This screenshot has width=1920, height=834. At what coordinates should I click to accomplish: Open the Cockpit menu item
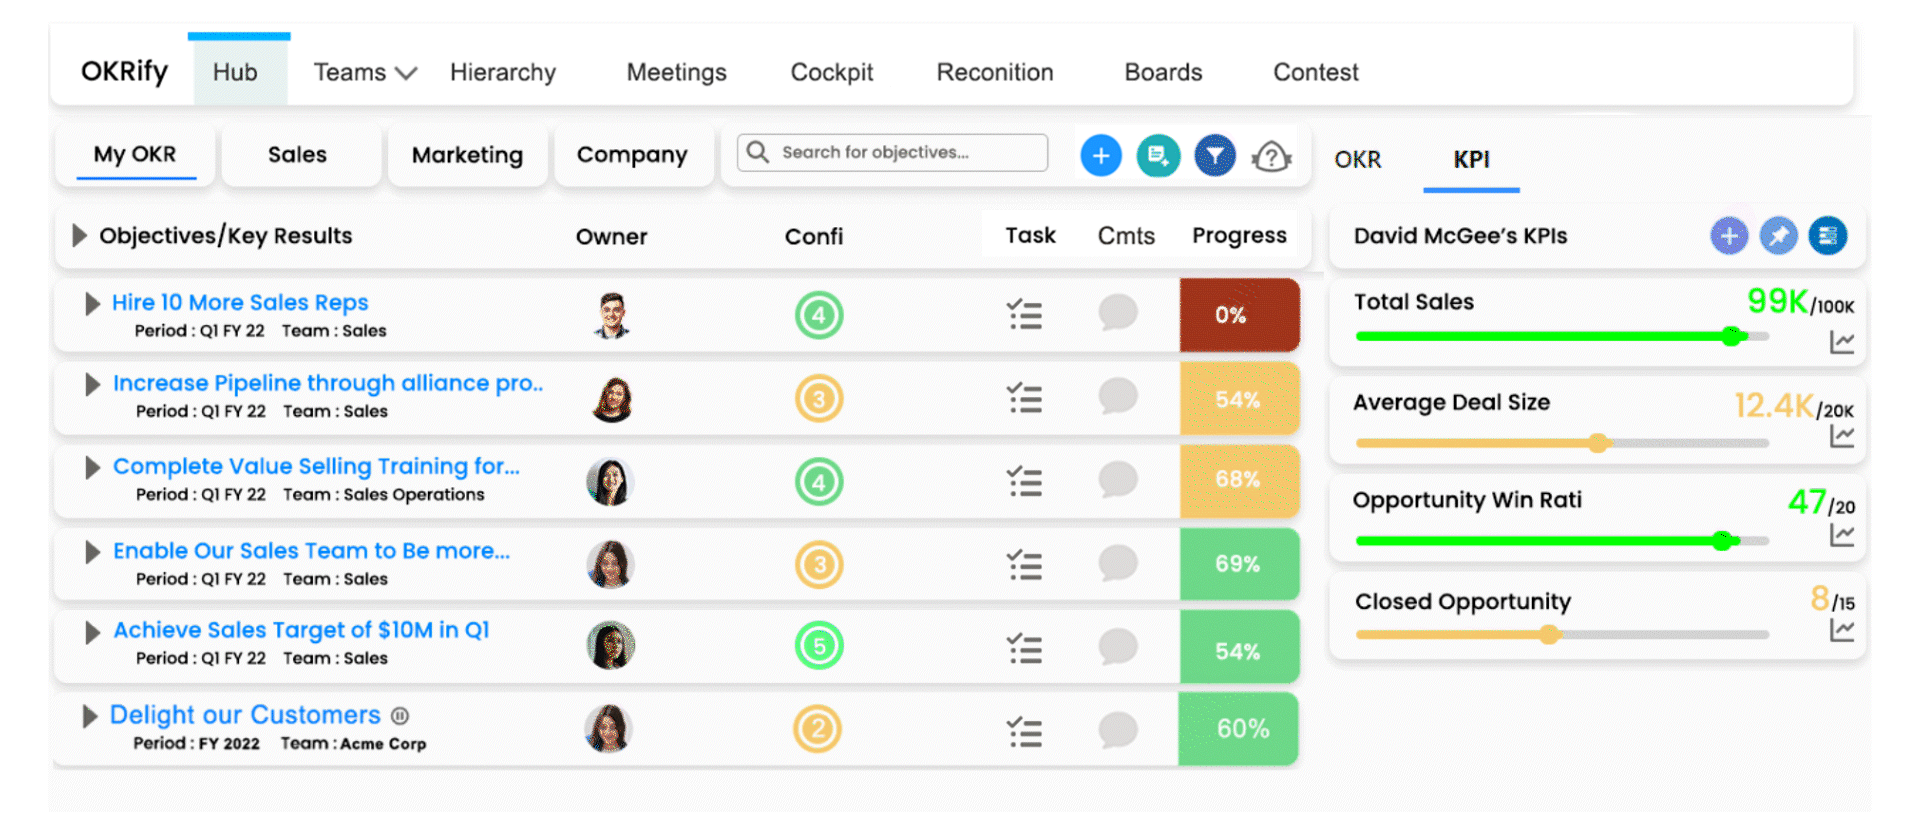[831, 73]
